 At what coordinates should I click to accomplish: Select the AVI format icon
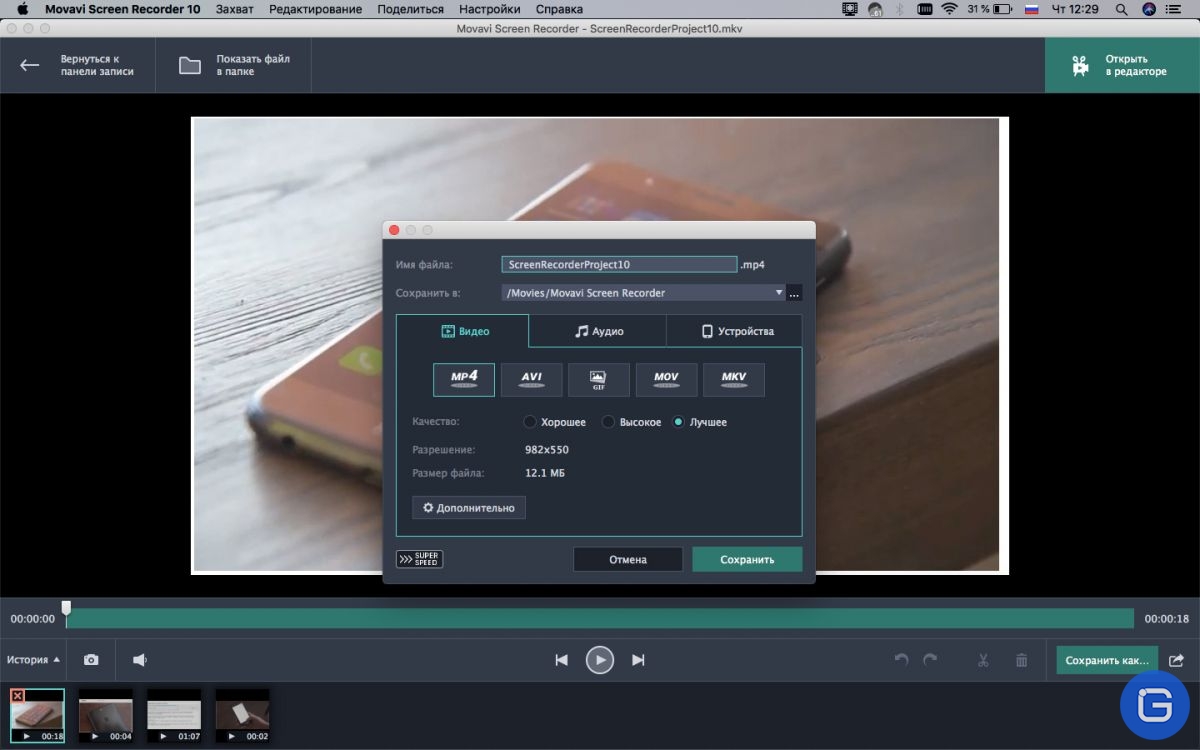(x=531, y=380)
